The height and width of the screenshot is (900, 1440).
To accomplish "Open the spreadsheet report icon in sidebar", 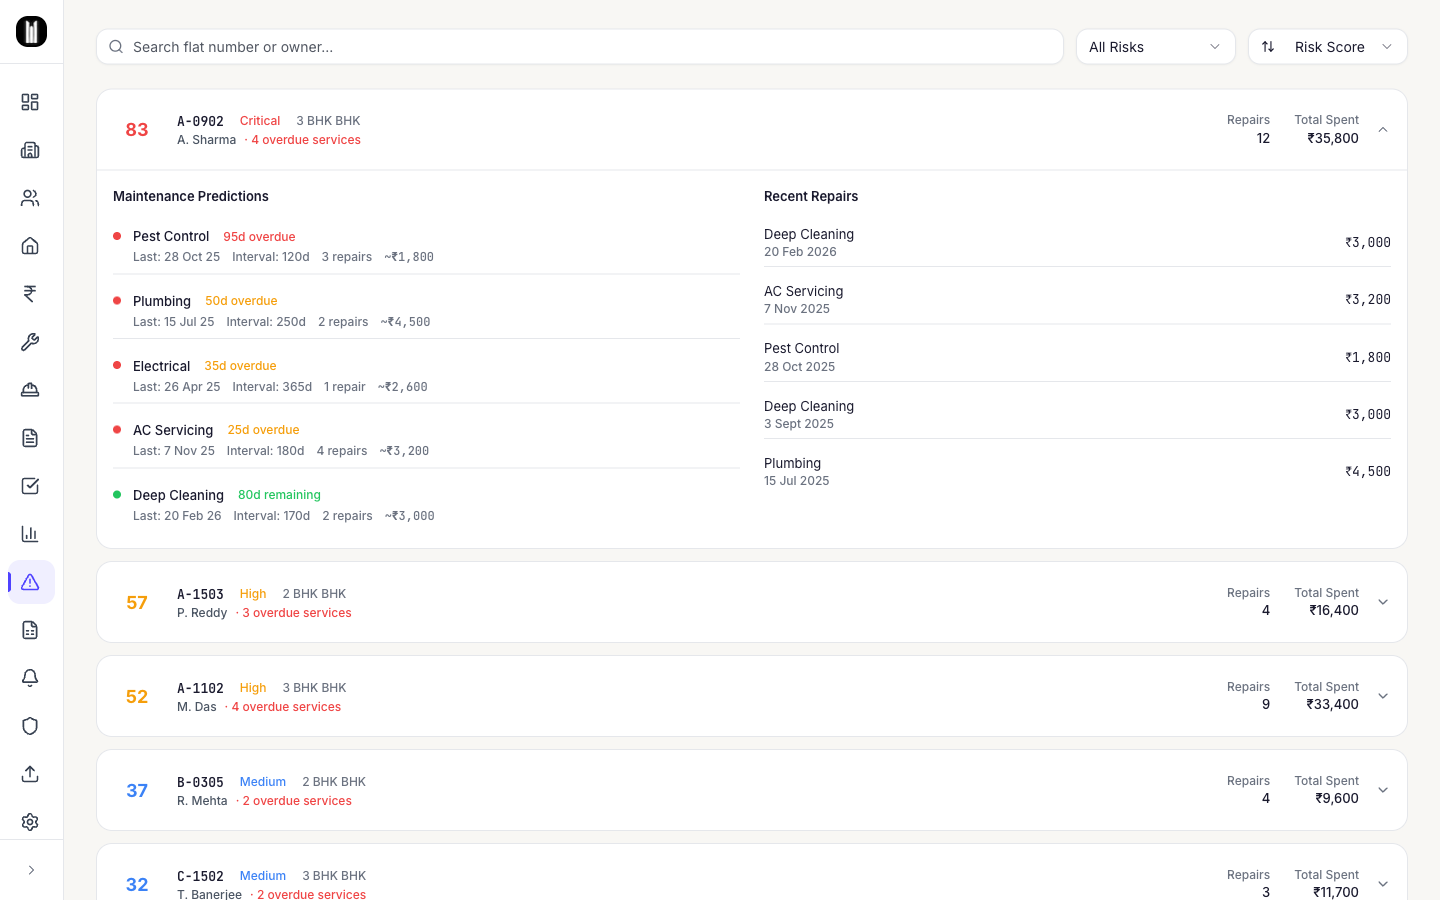I will click(x=30, y=630).
